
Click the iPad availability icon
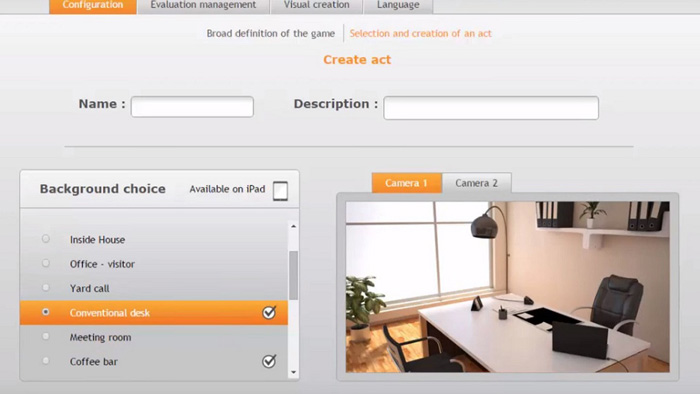(x=280, y=191)
